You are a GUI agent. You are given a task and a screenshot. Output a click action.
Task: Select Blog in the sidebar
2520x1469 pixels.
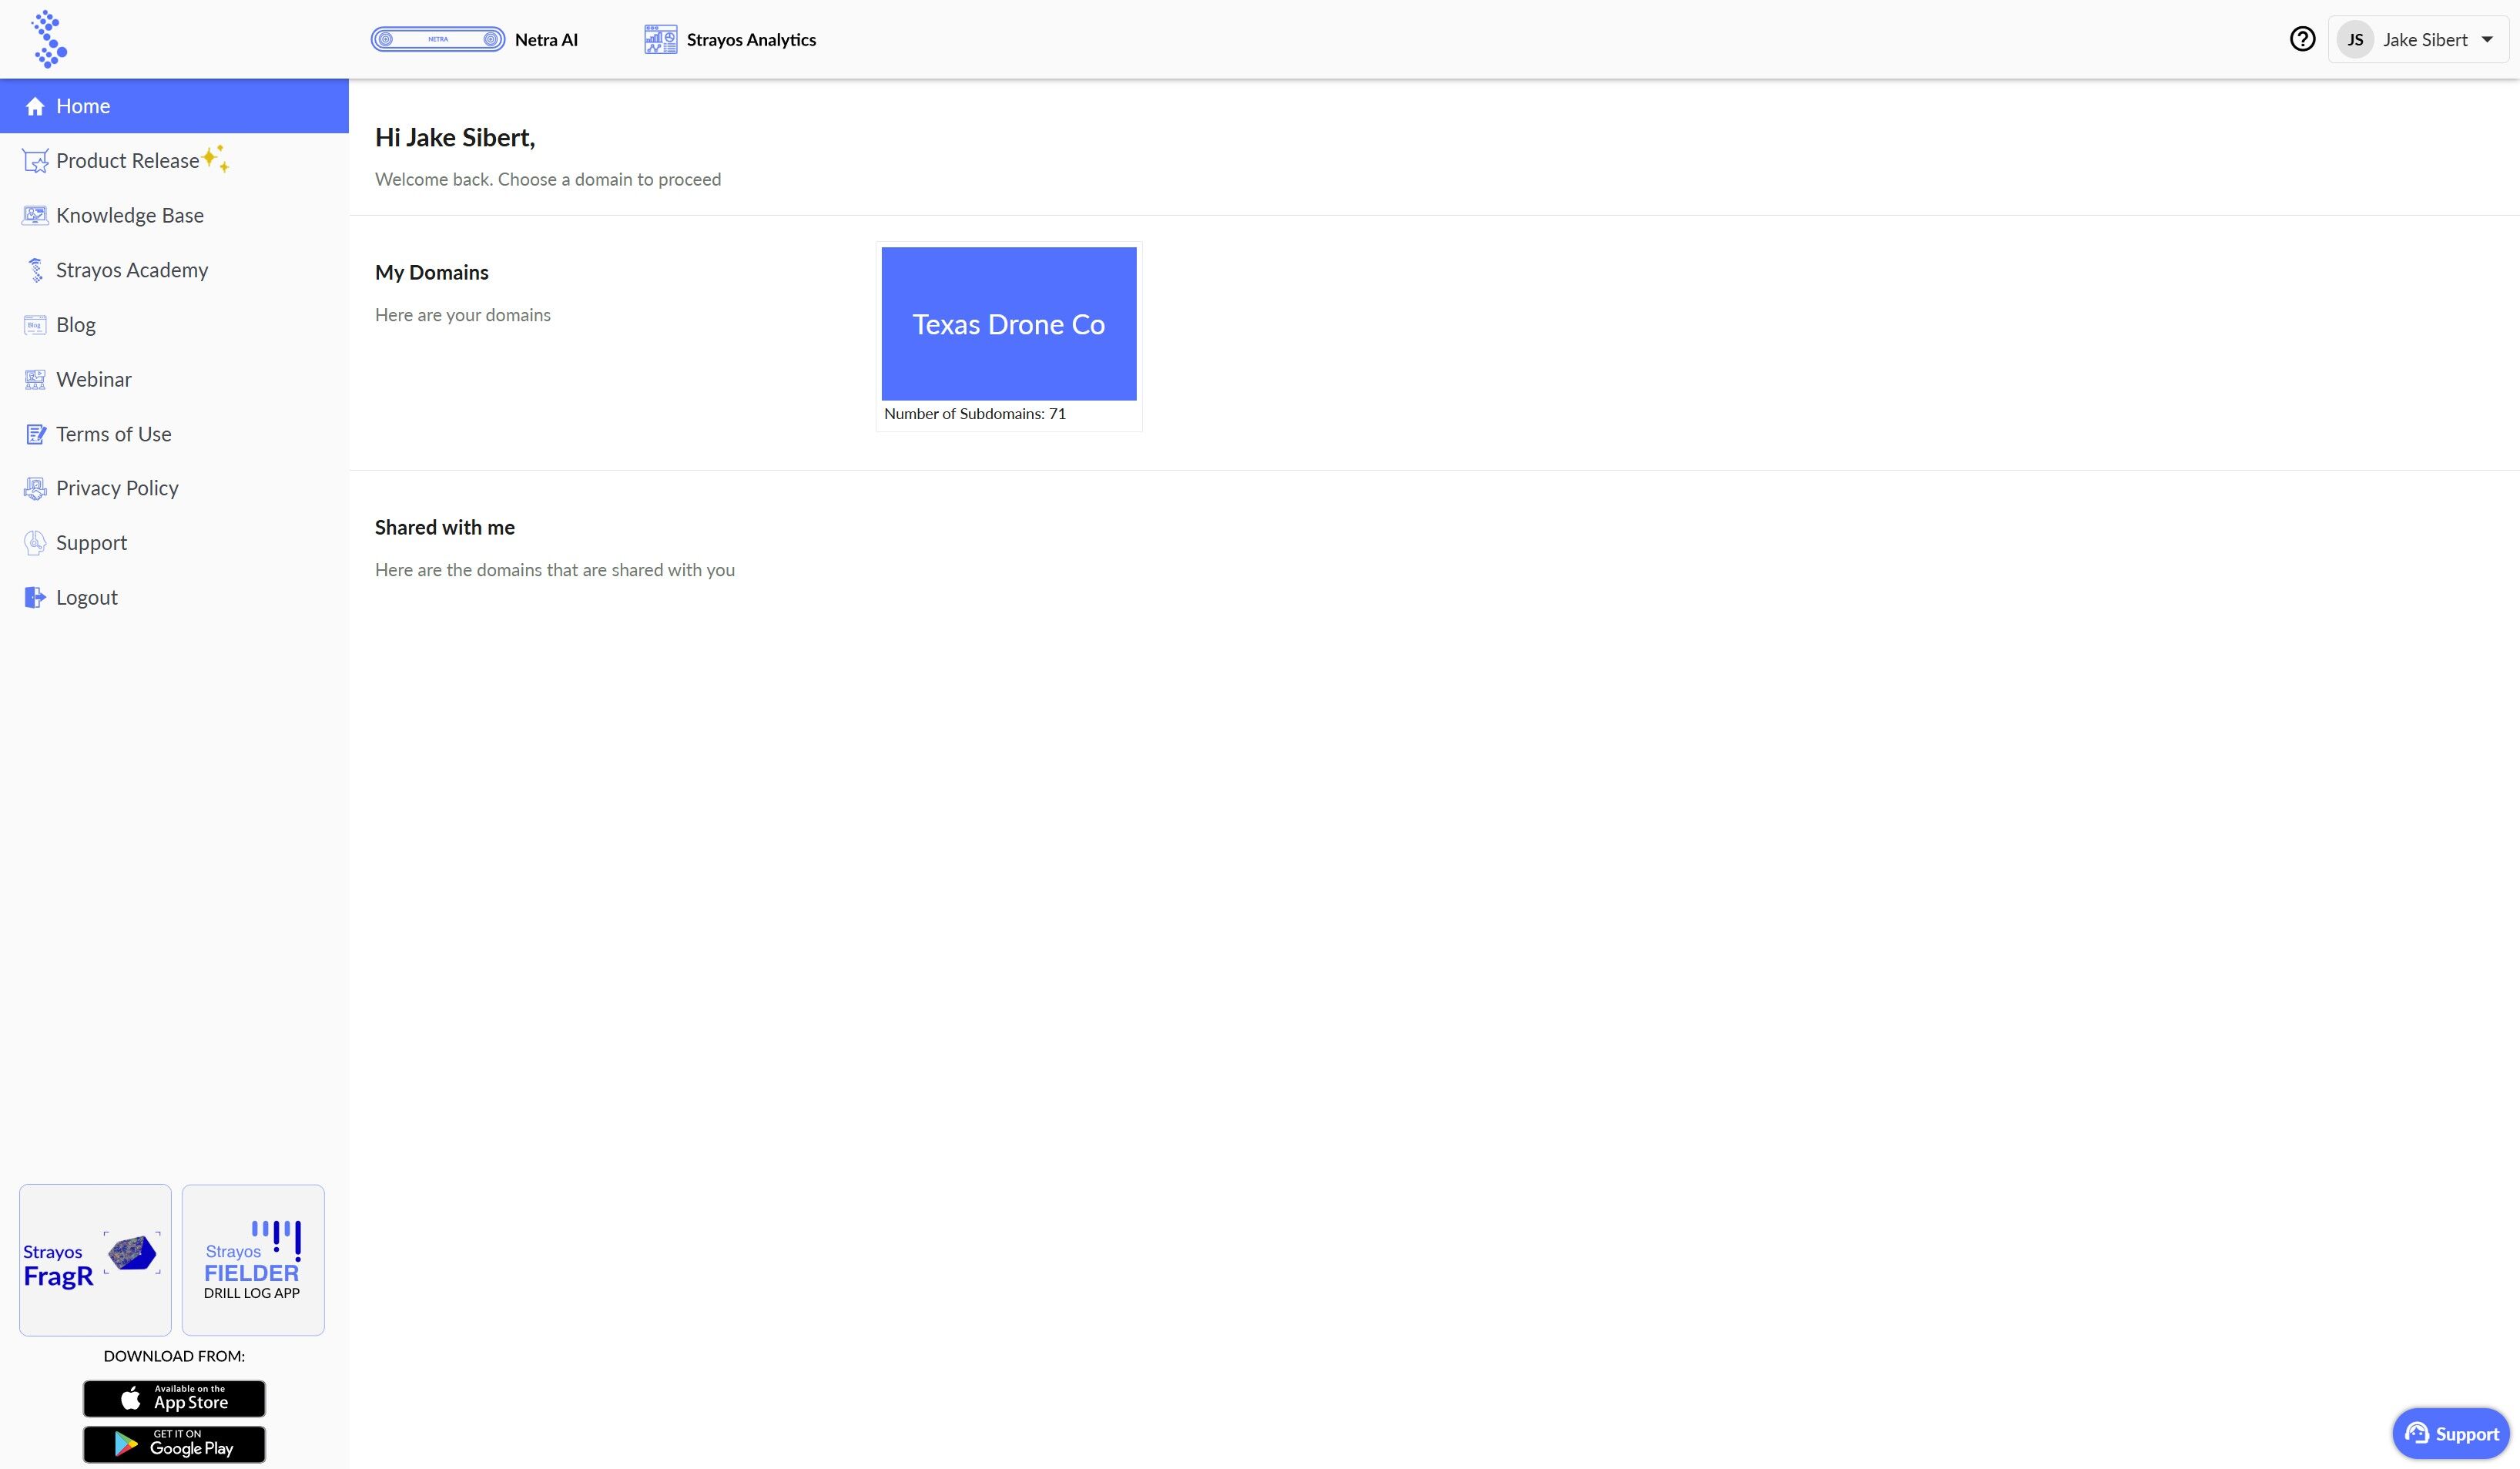[x=174, y=325]
